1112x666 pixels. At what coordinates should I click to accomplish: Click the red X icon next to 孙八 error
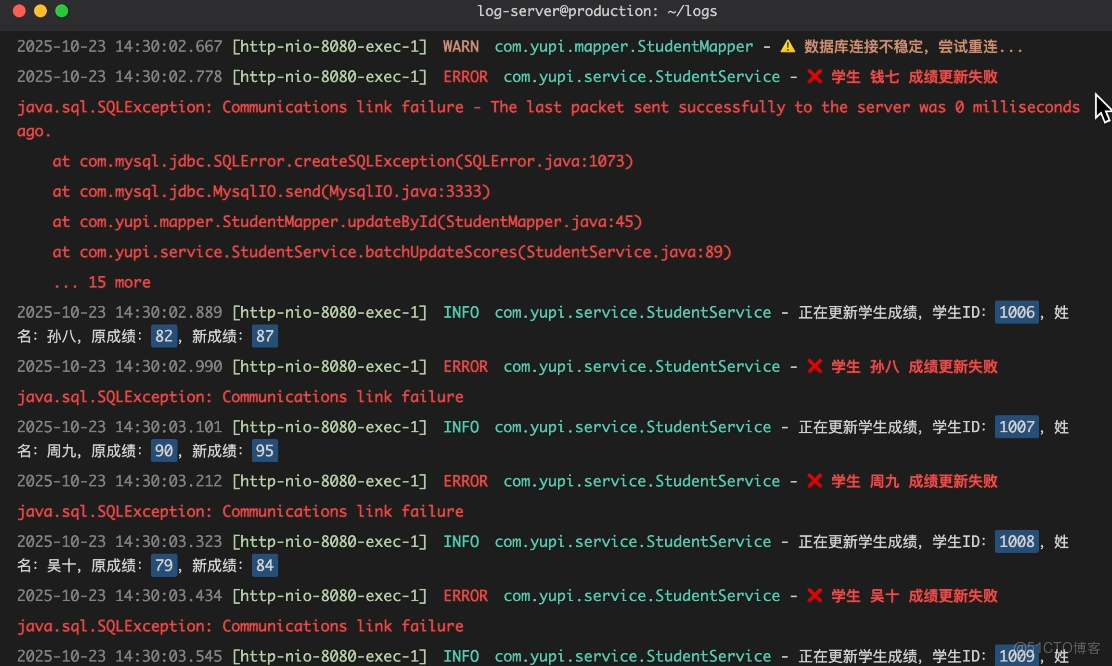tap(815, 366)
